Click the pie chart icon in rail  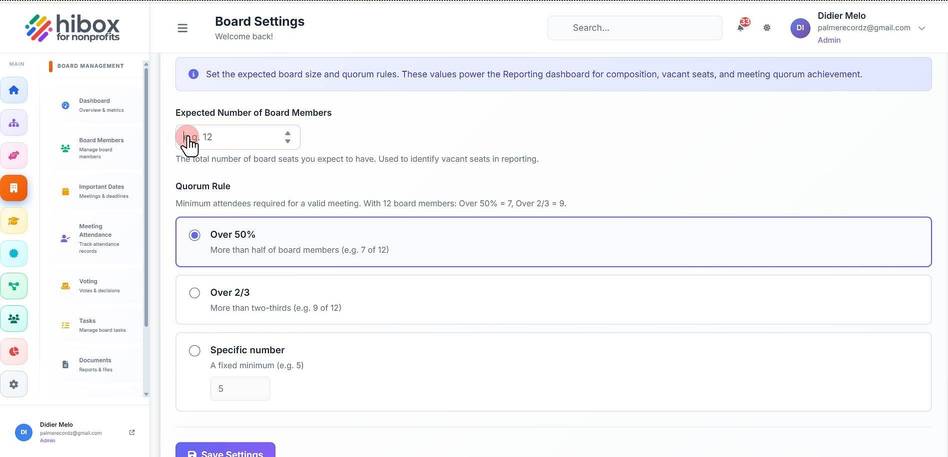(x=14, y=351)
